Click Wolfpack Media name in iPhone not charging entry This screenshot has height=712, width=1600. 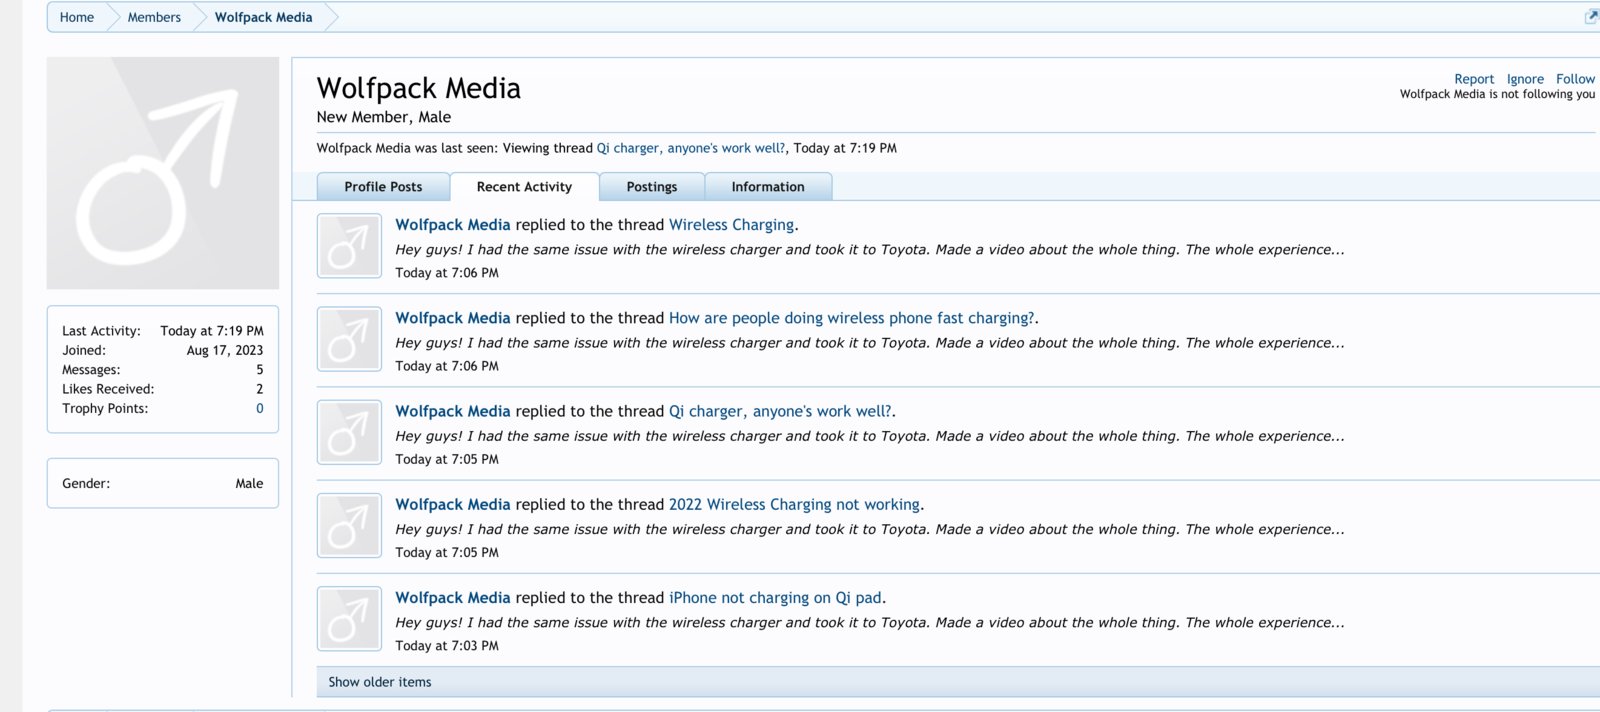(453, 598)
